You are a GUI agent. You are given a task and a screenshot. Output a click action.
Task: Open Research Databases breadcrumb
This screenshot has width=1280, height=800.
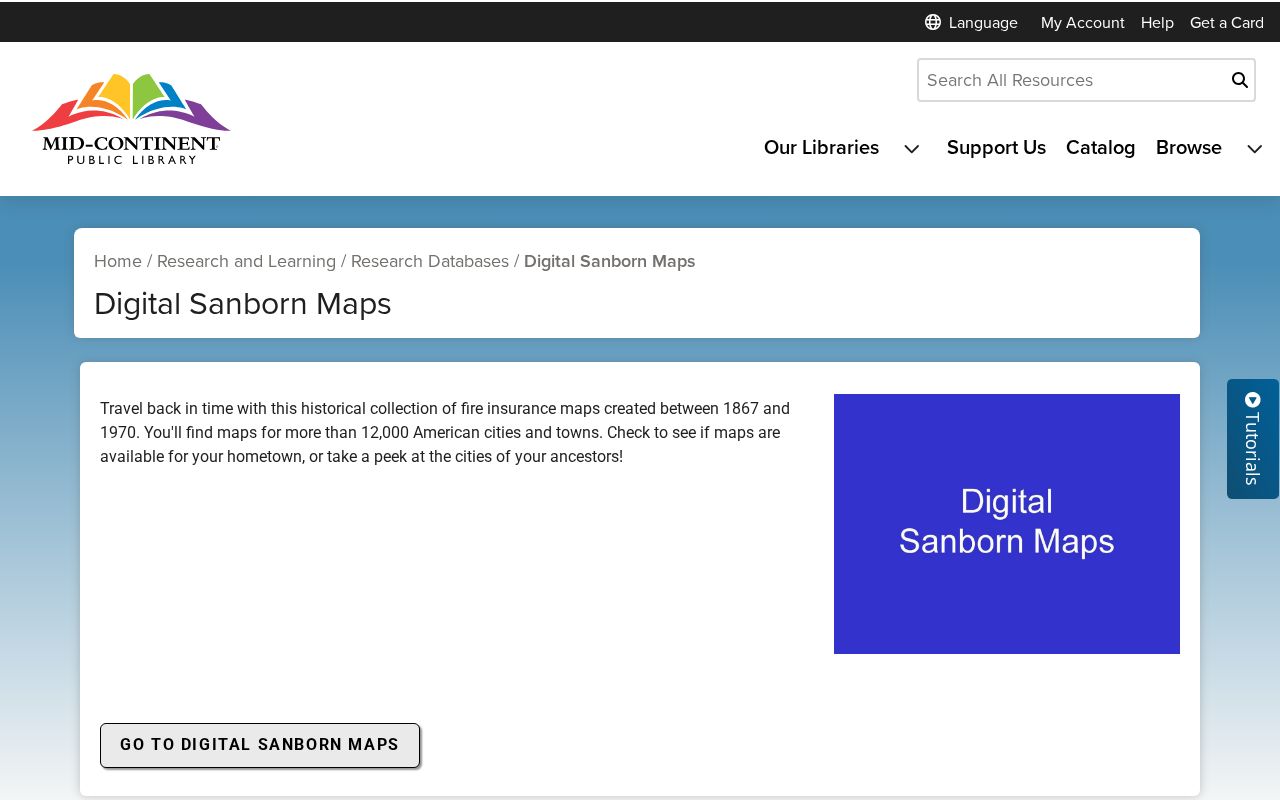pyautogui.click(x=430, y=261)
